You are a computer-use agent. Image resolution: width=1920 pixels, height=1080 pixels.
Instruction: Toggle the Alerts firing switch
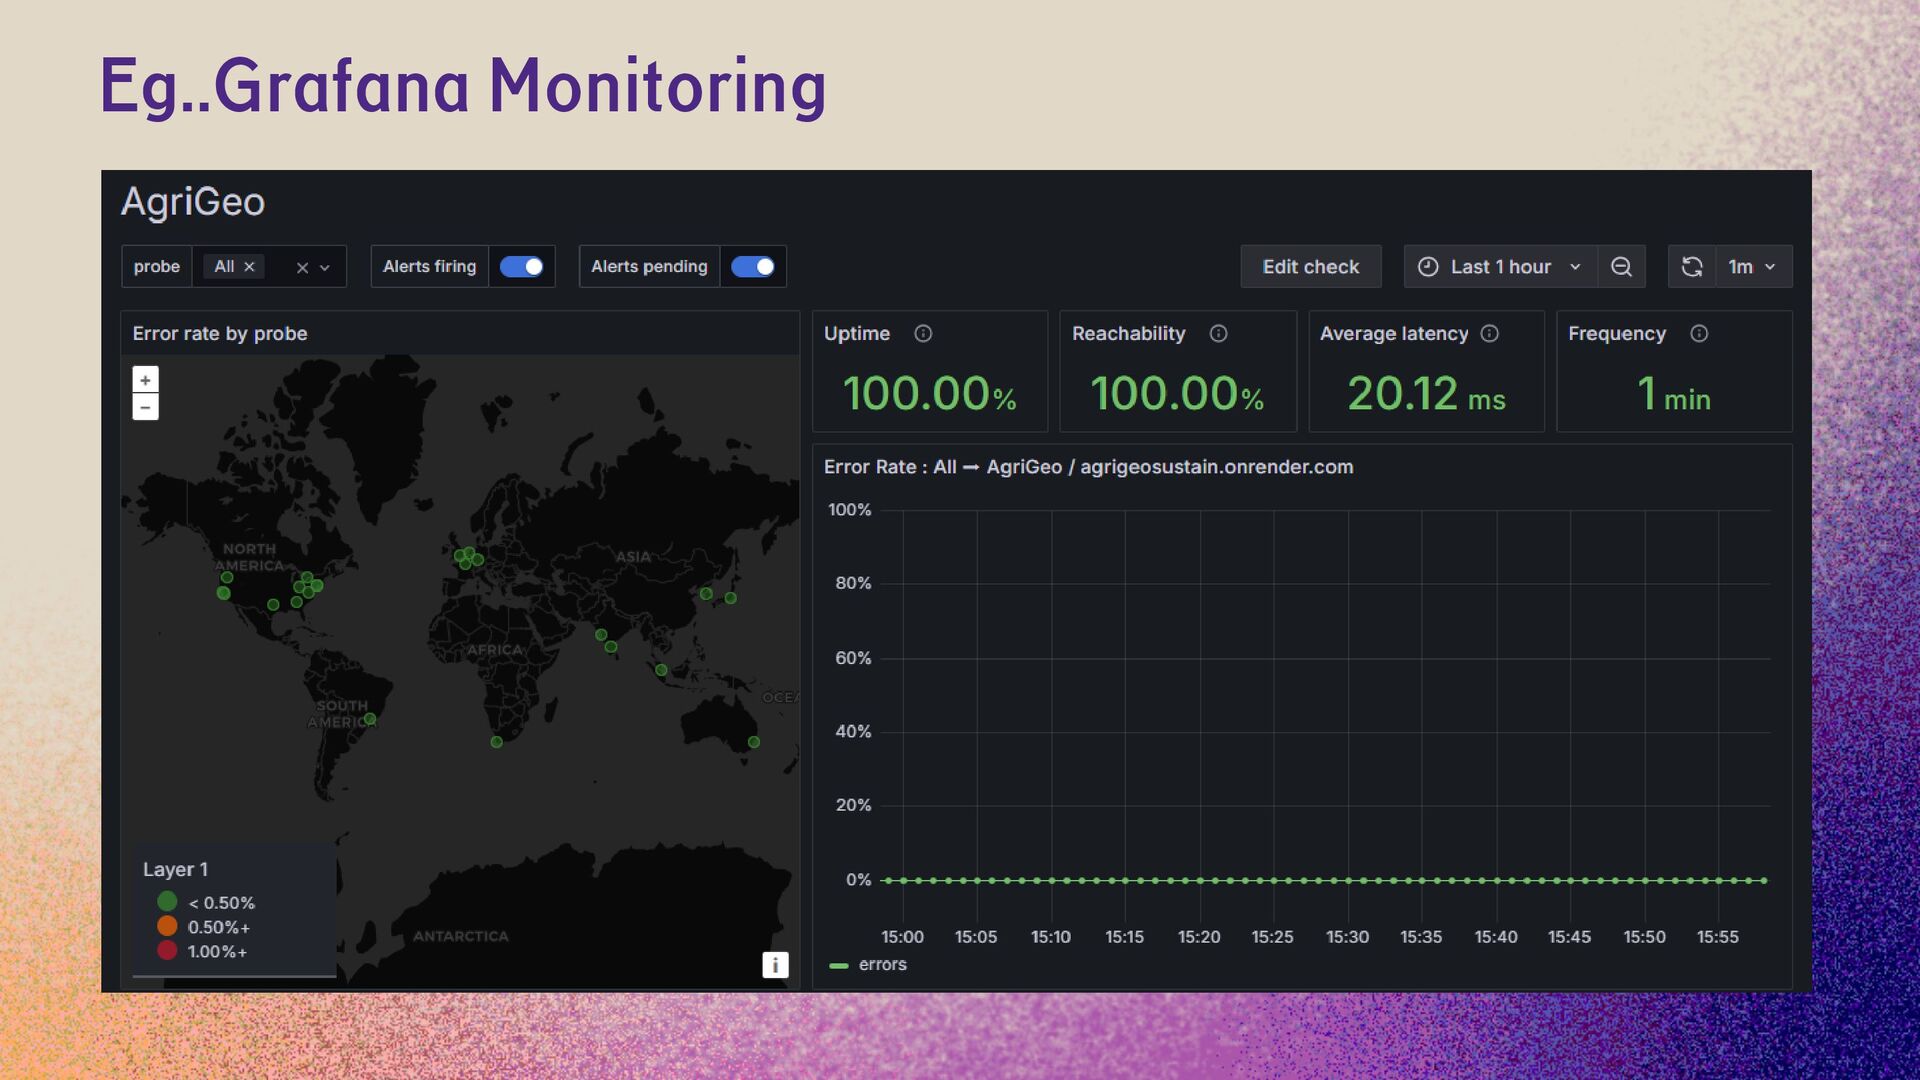click(x=521, y=267)
